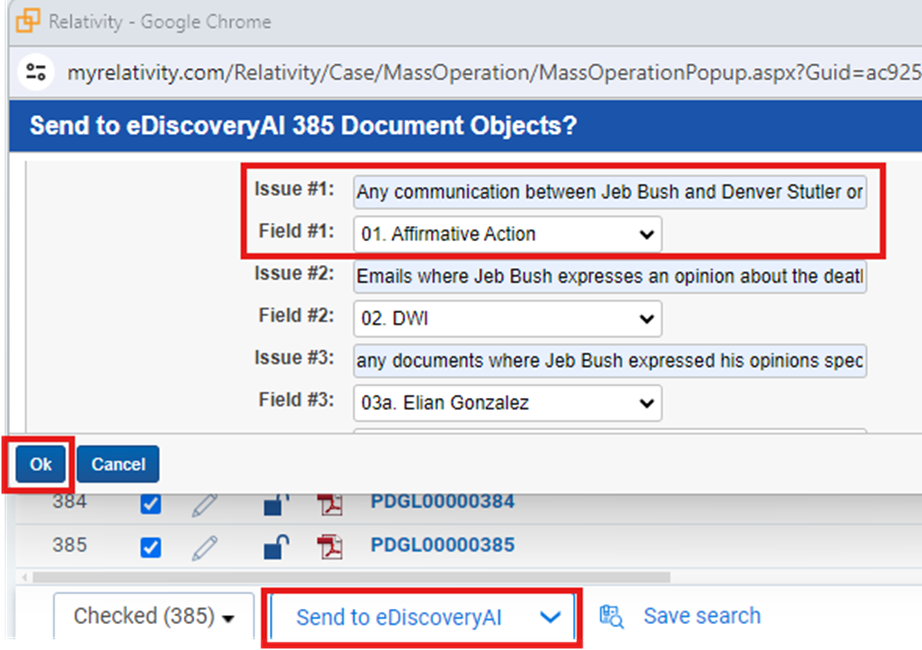Click the Ok button

coord(41,464)
